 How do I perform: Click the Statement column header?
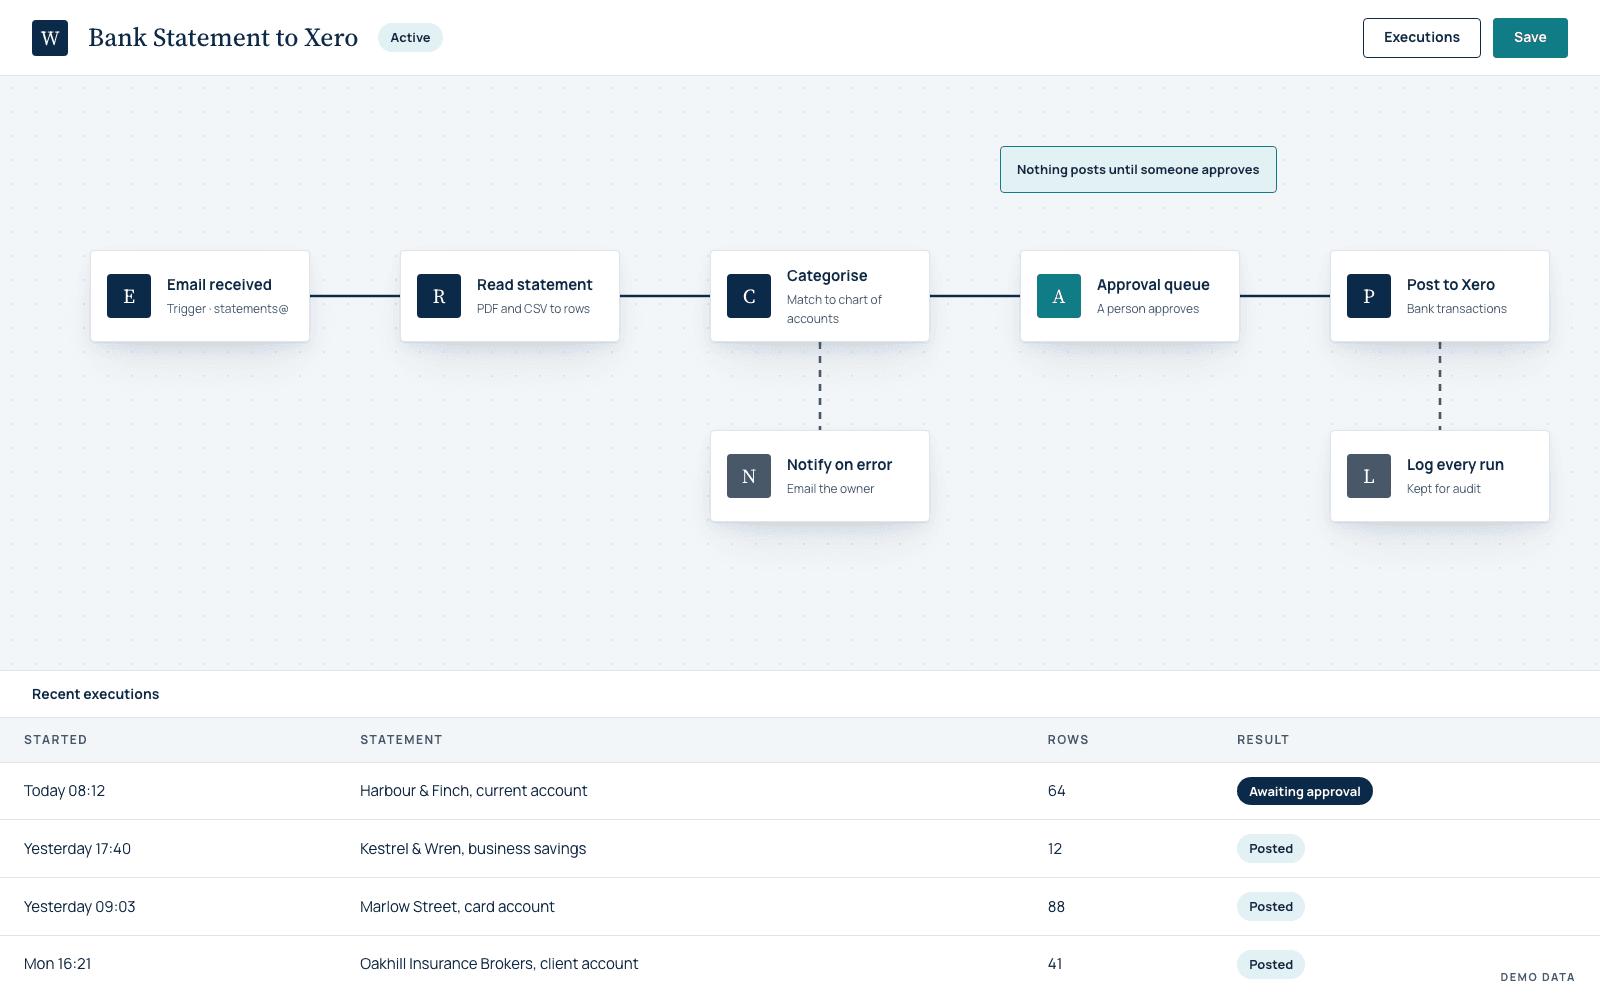click(401, 740)
